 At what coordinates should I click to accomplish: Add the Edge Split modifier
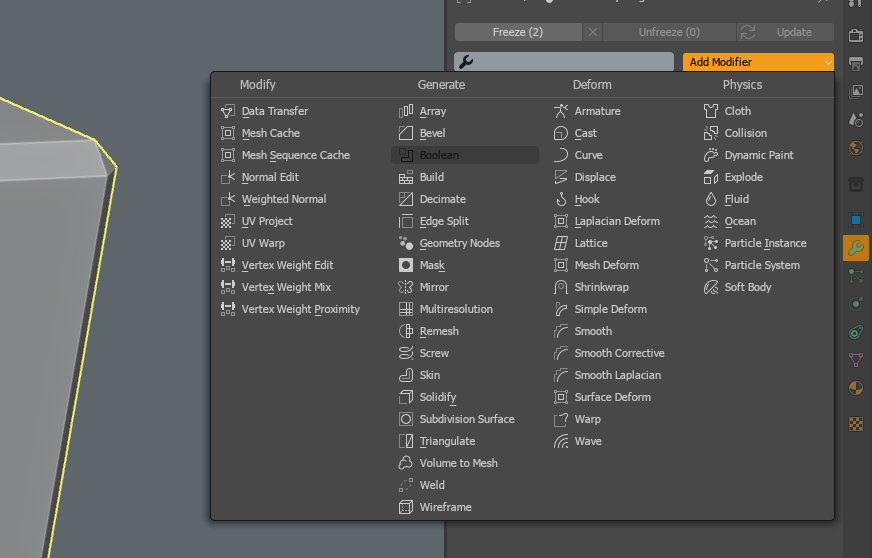[x=444, y=221]
